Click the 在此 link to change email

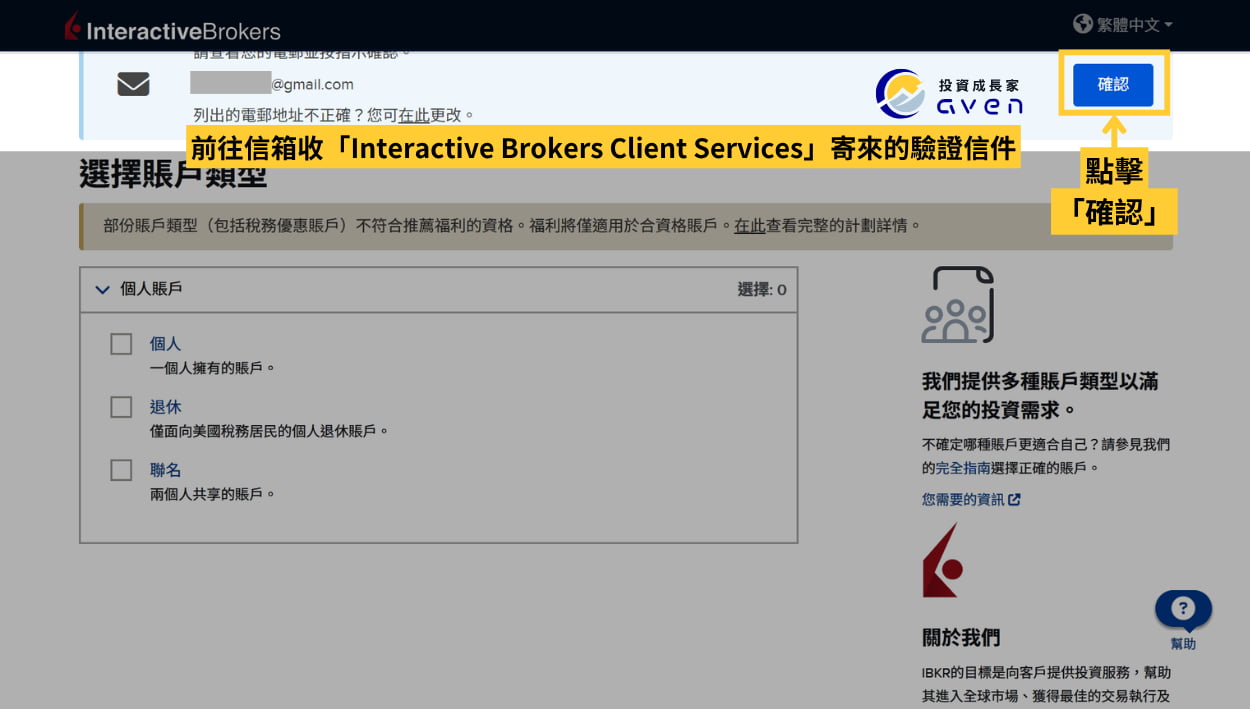(414, 115)
